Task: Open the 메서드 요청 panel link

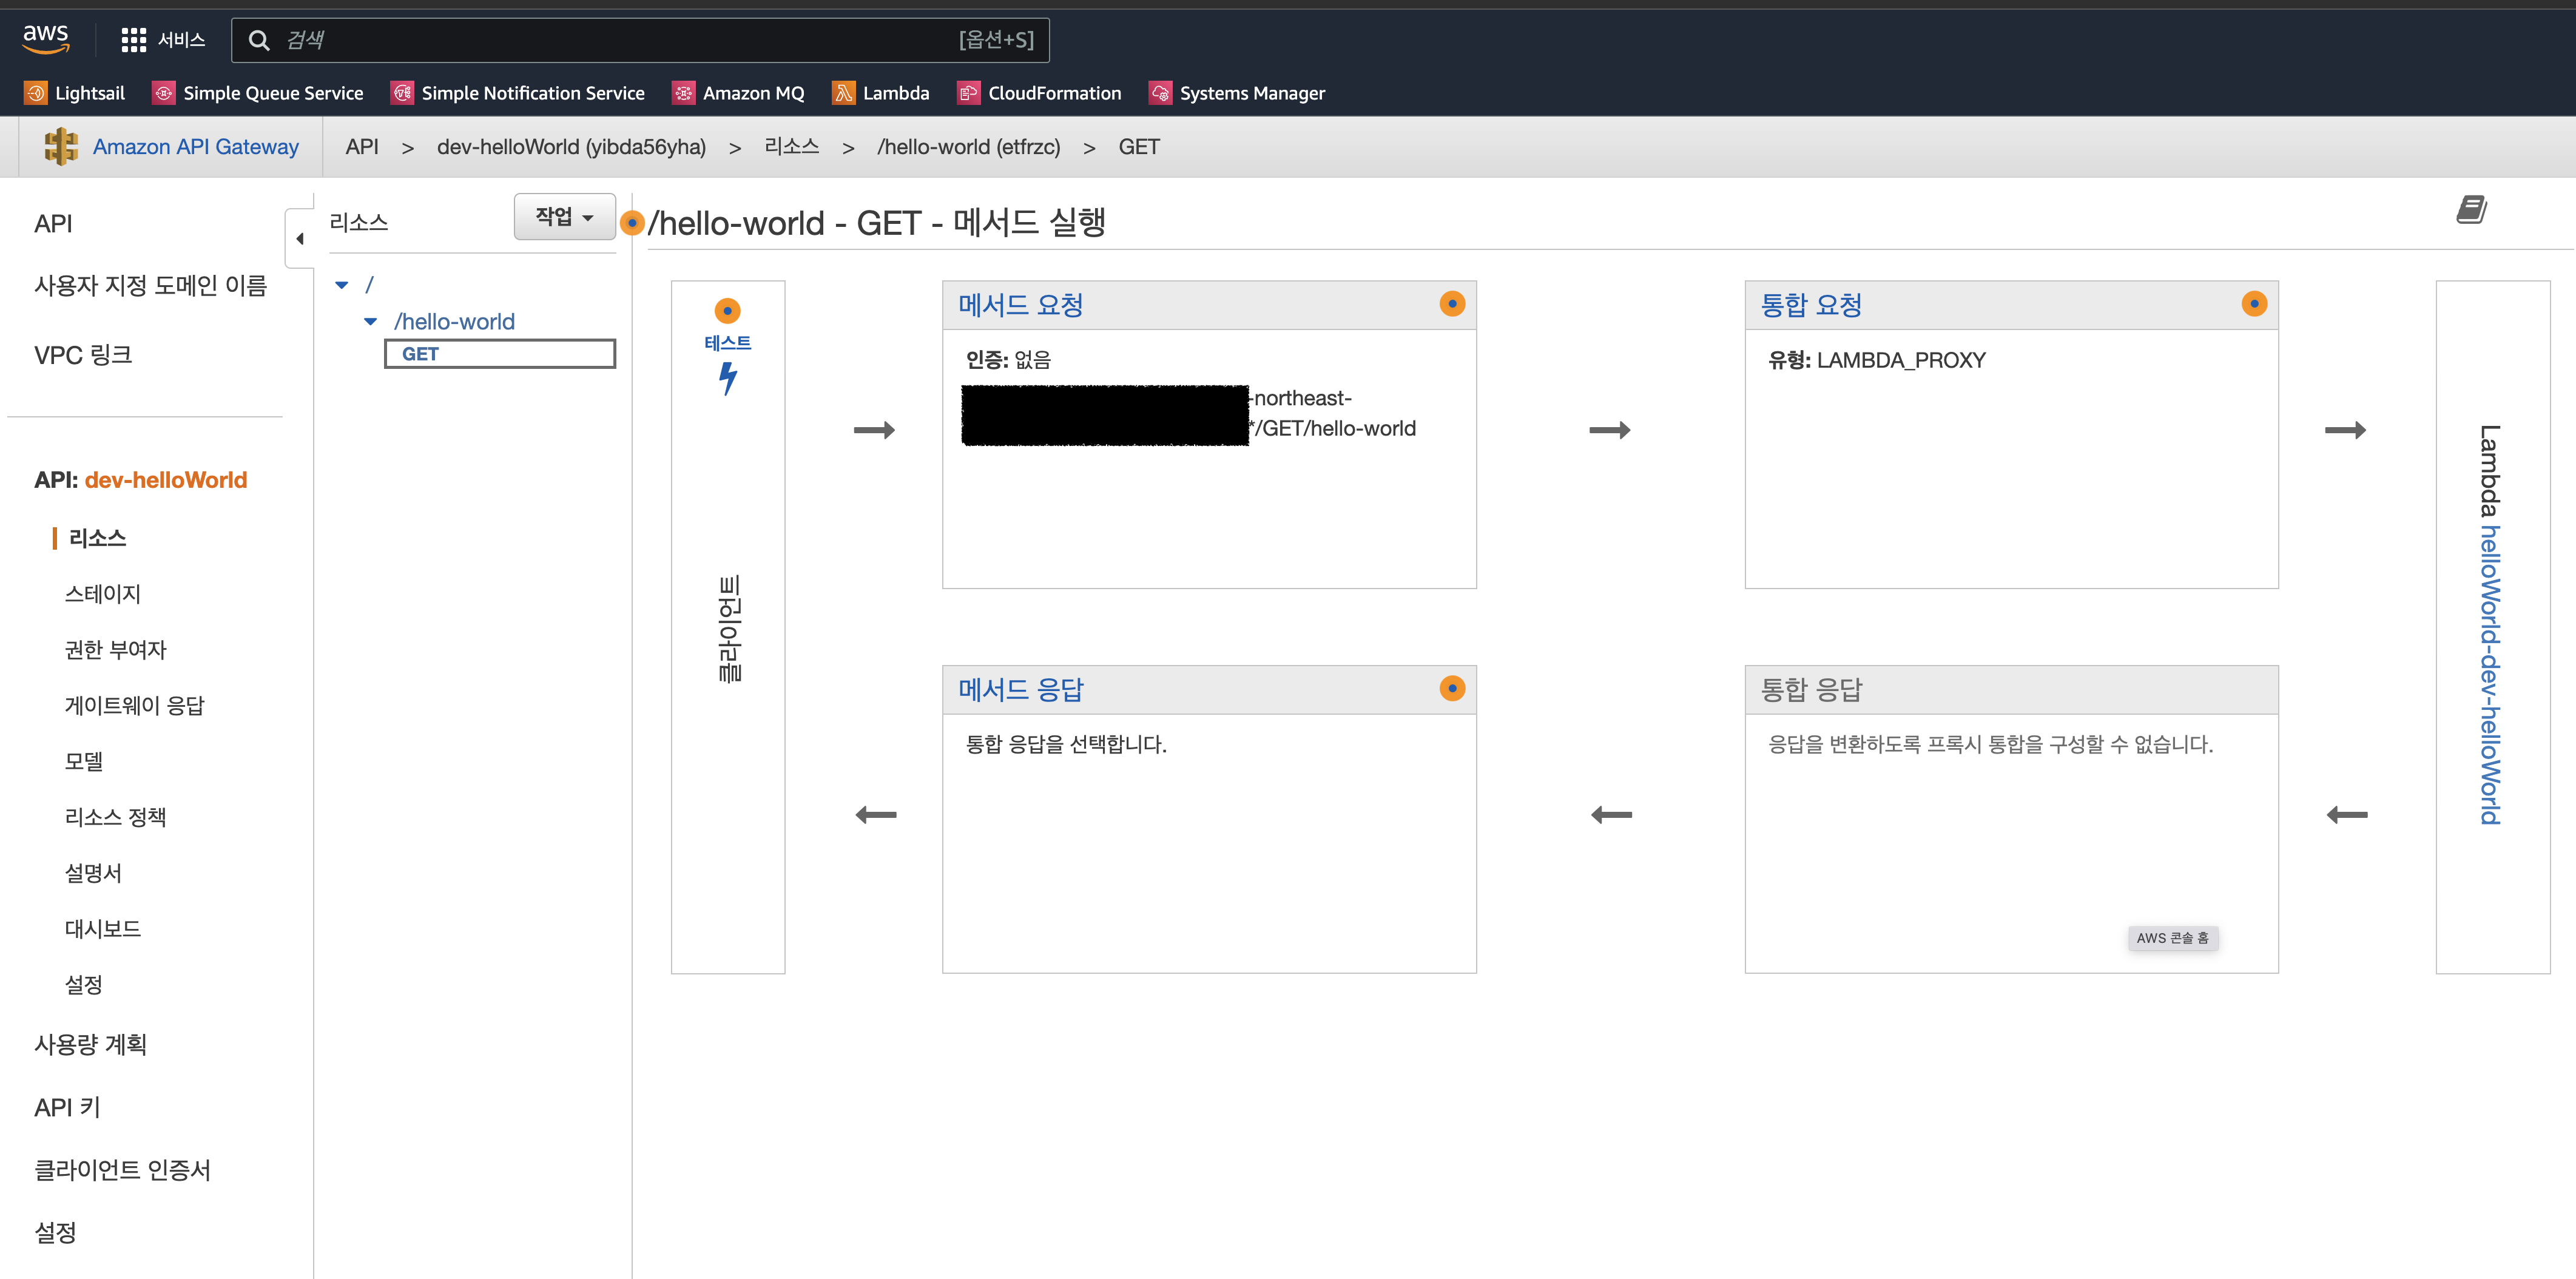Action: tap(1020, 305)
